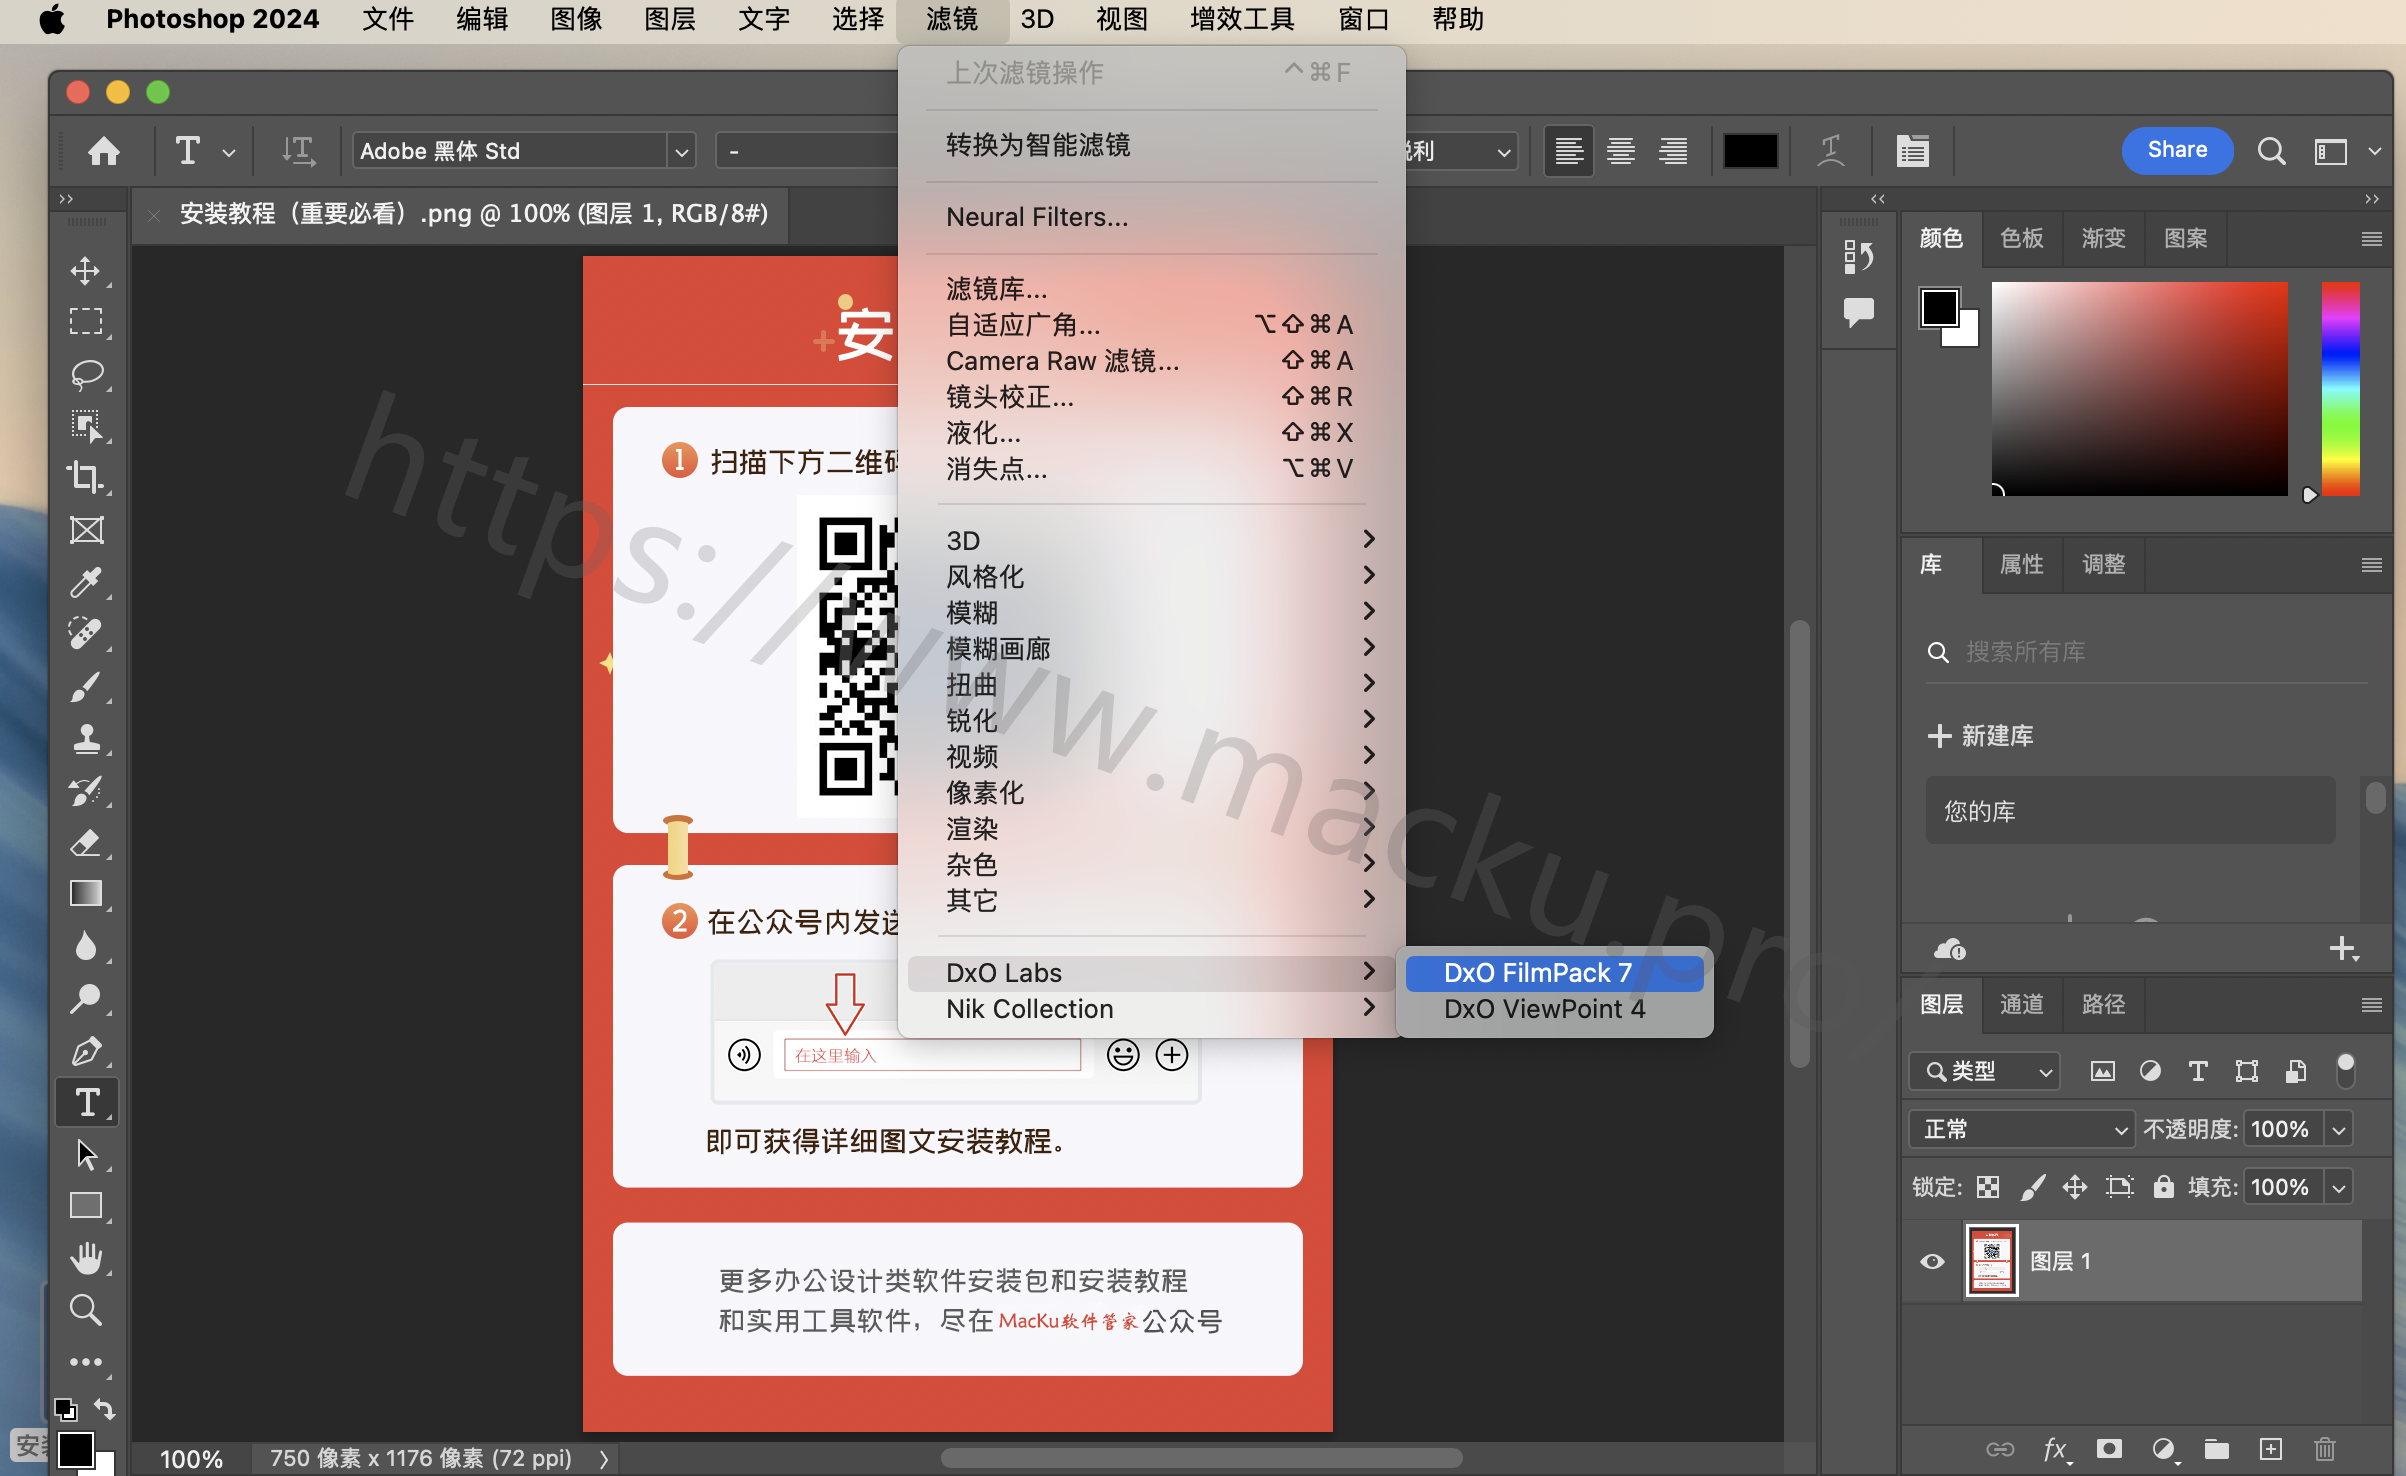Toggle lock position
2406x1476 pixels.
pyautogui.click(x=2075, y=1187)
